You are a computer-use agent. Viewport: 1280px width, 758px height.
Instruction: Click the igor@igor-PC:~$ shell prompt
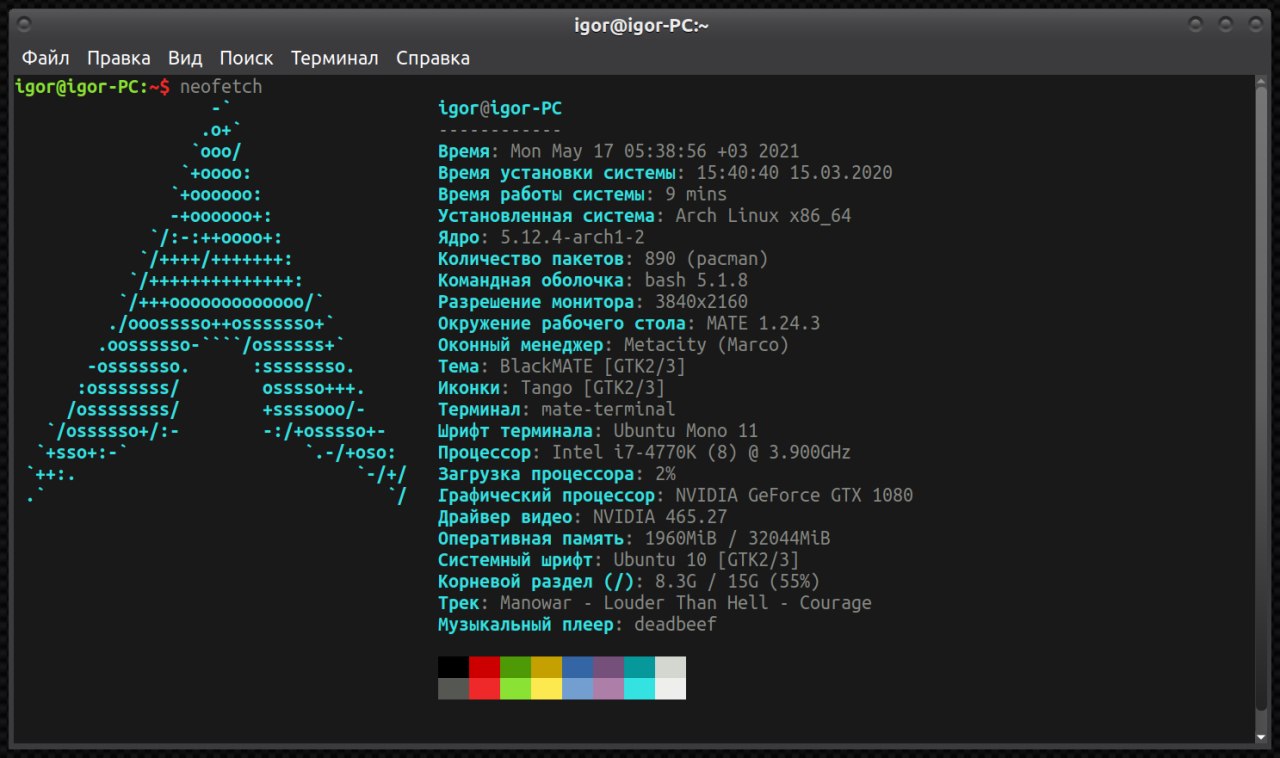tap(92, 87)
